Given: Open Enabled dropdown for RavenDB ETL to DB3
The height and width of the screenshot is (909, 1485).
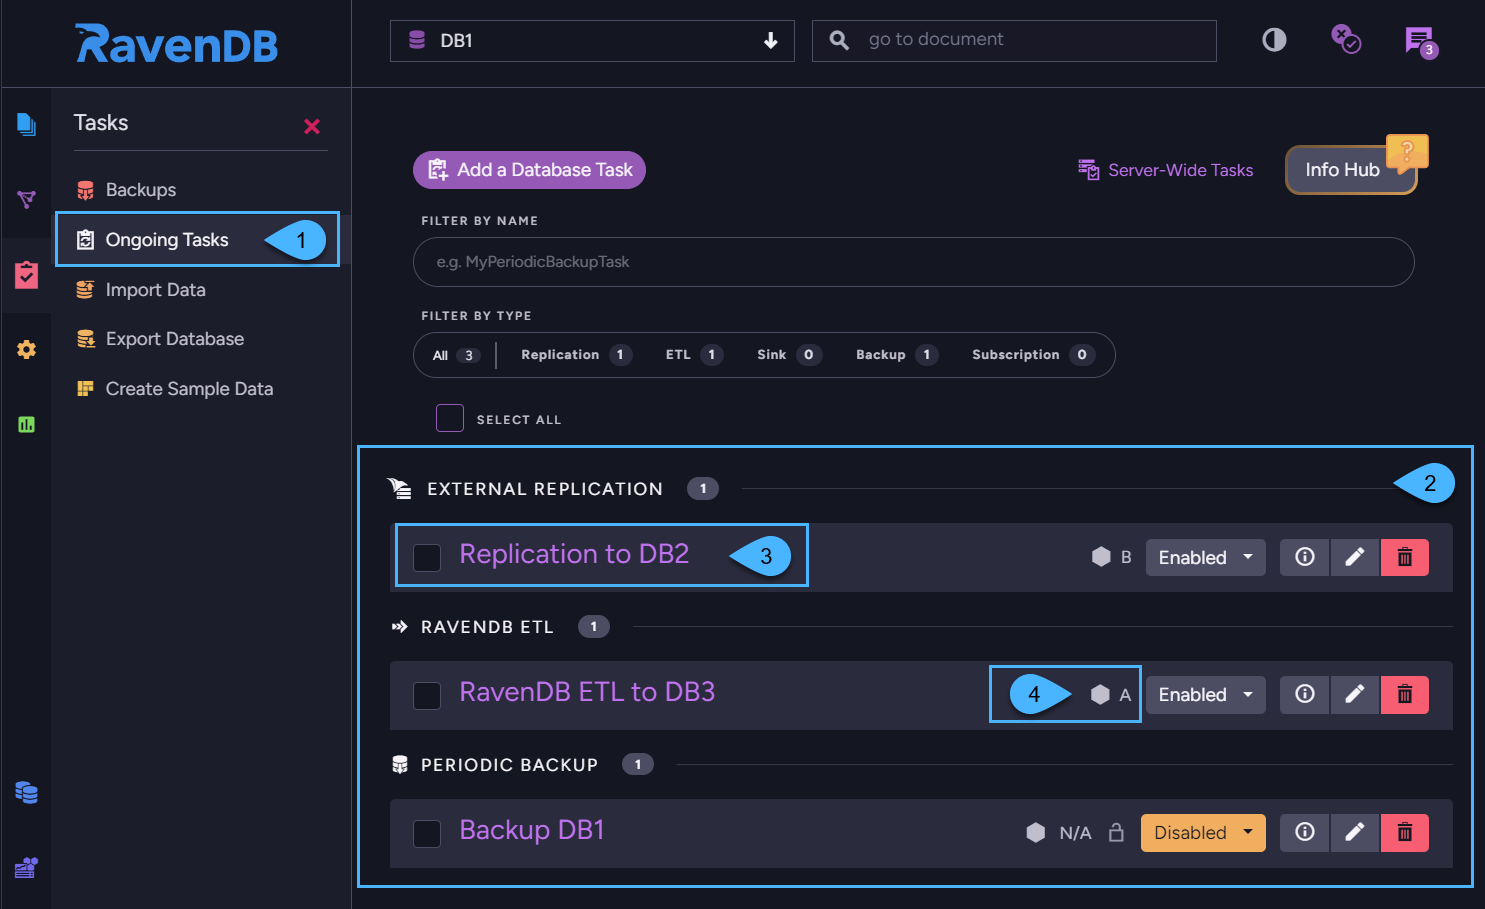Looking at the screenshot, I should pyautogui.click(x=1205, y=694).
